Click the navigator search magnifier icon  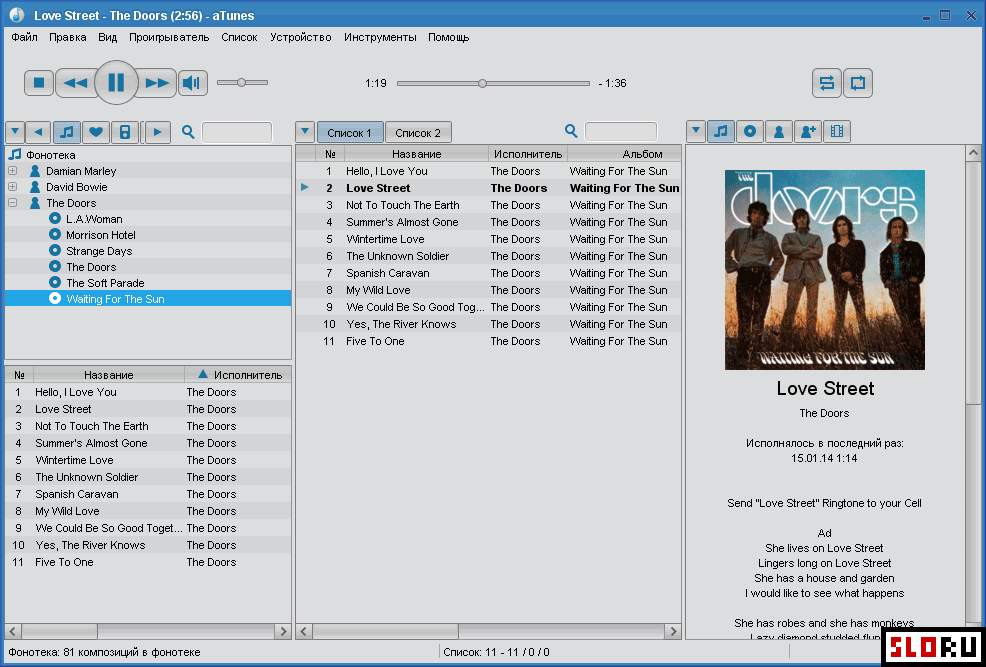(188, 131)
